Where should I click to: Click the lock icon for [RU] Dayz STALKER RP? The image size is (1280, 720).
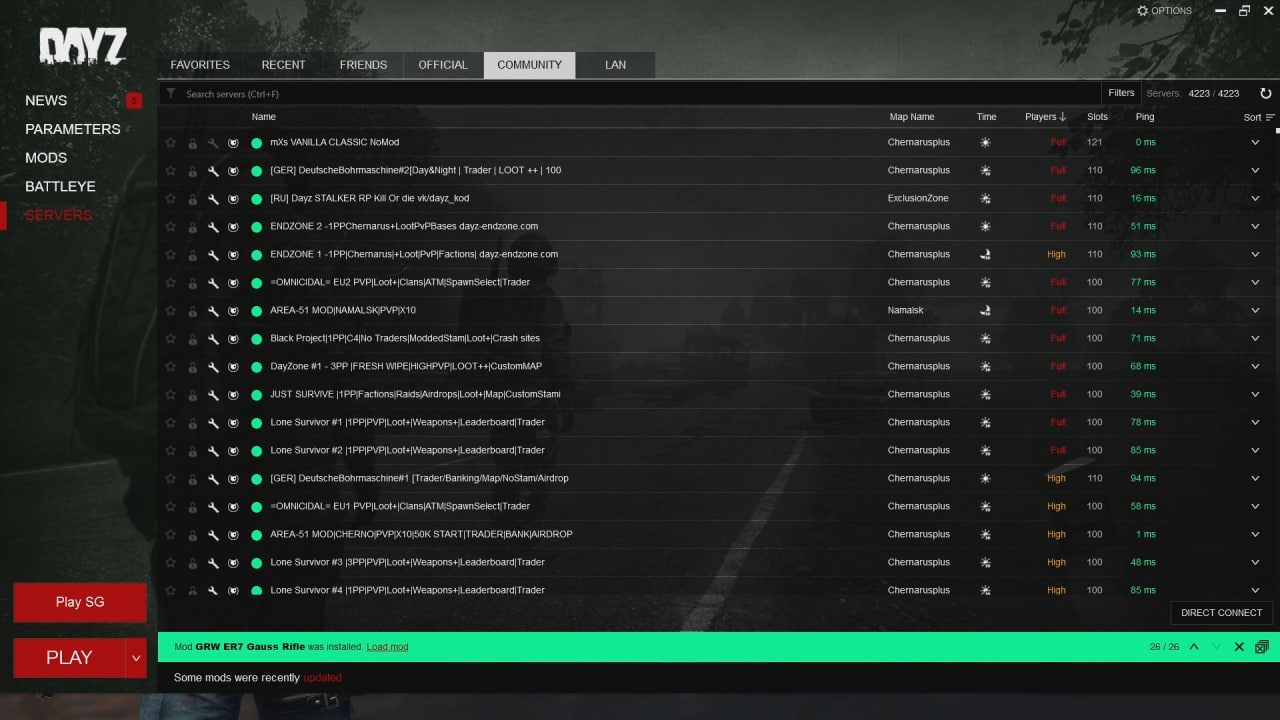[192, 198]
